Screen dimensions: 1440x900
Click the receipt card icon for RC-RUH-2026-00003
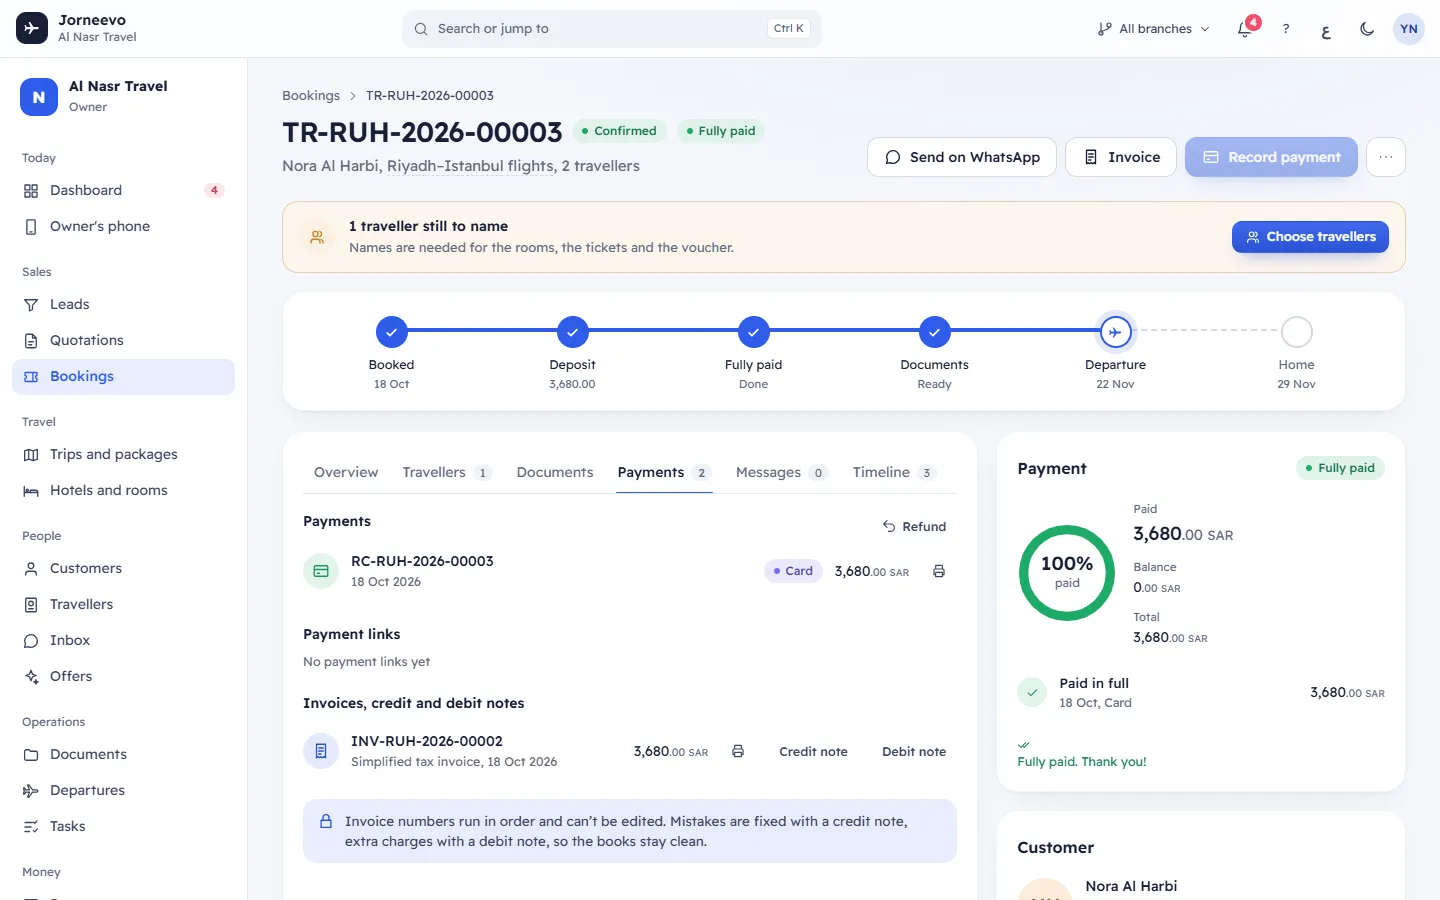[321, 571]
